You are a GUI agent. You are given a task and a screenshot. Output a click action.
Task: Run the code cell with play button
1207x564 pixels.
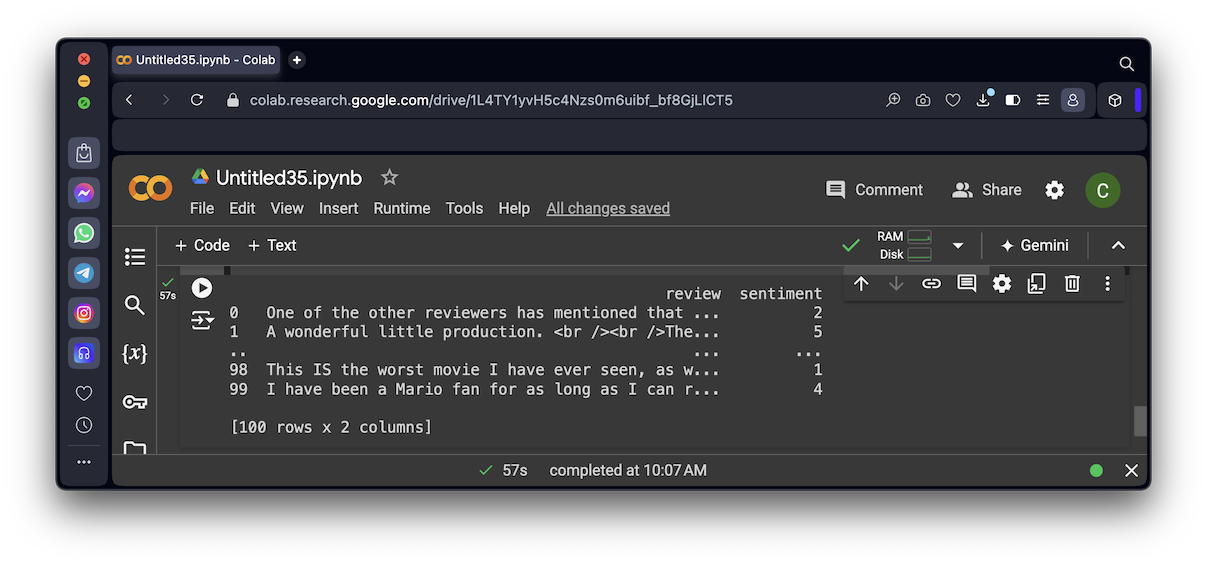202,288
